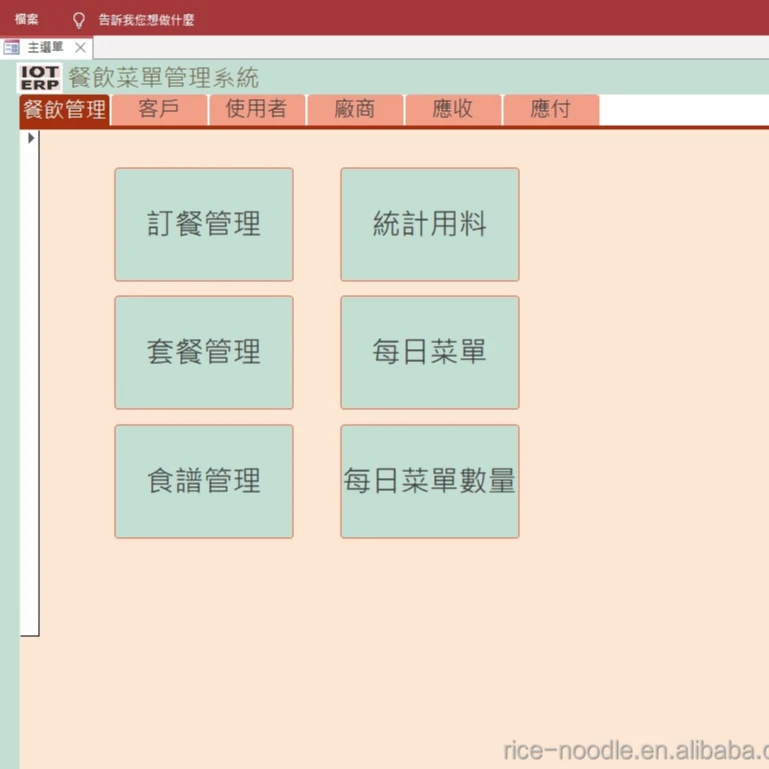Open the 統計用料 button

pos(430,225)
